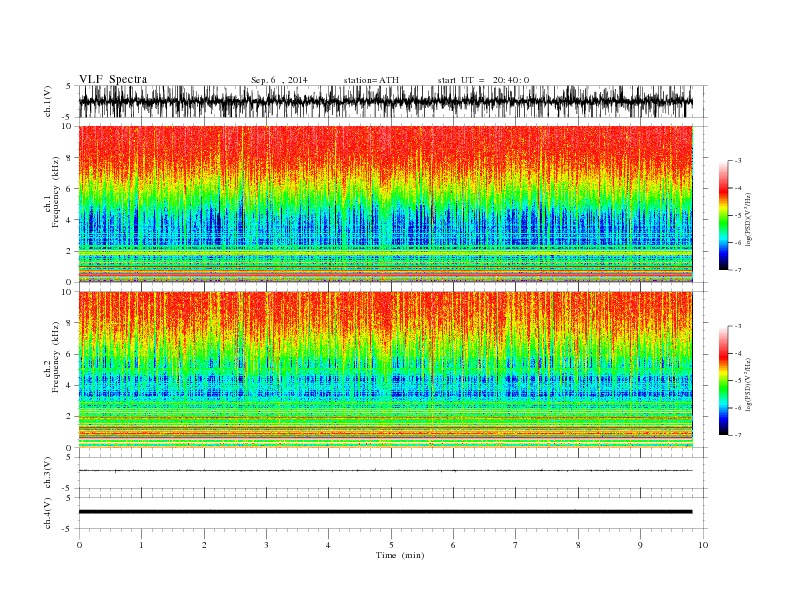This screenshot has height=612, width=792.
Task: Click the "-7" value on ch.2 colorbar
Action: 737,435
